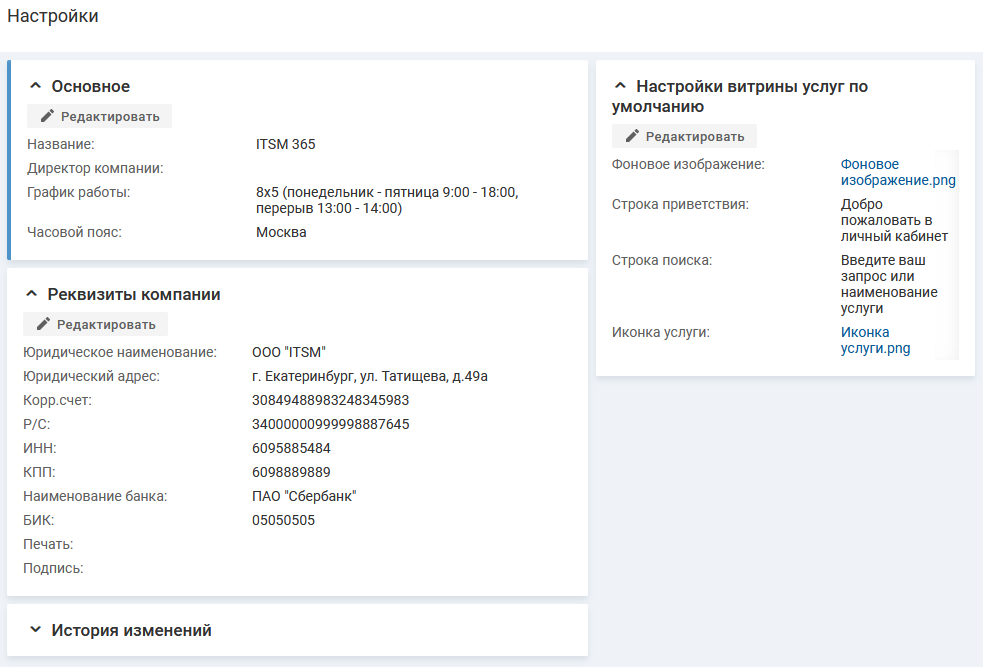Select the КПП value 6098889889
The width and height of the screenshot is (983, 667).
coord(291,472)
